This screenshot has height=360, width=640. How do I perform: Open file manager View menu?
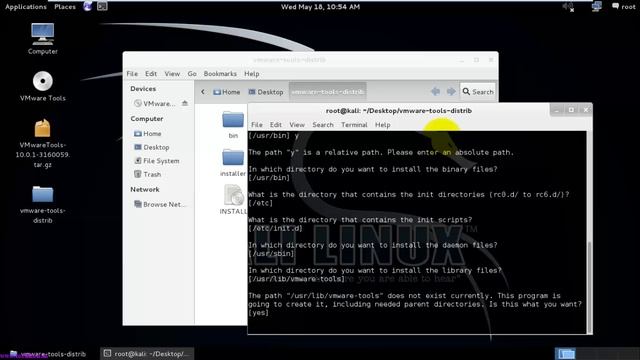(x=172, y=73)
